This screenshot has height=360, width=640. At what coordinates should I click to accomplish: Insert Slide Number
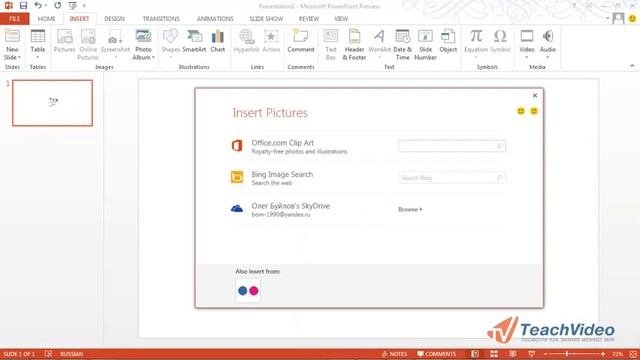[x=425, y=45]
